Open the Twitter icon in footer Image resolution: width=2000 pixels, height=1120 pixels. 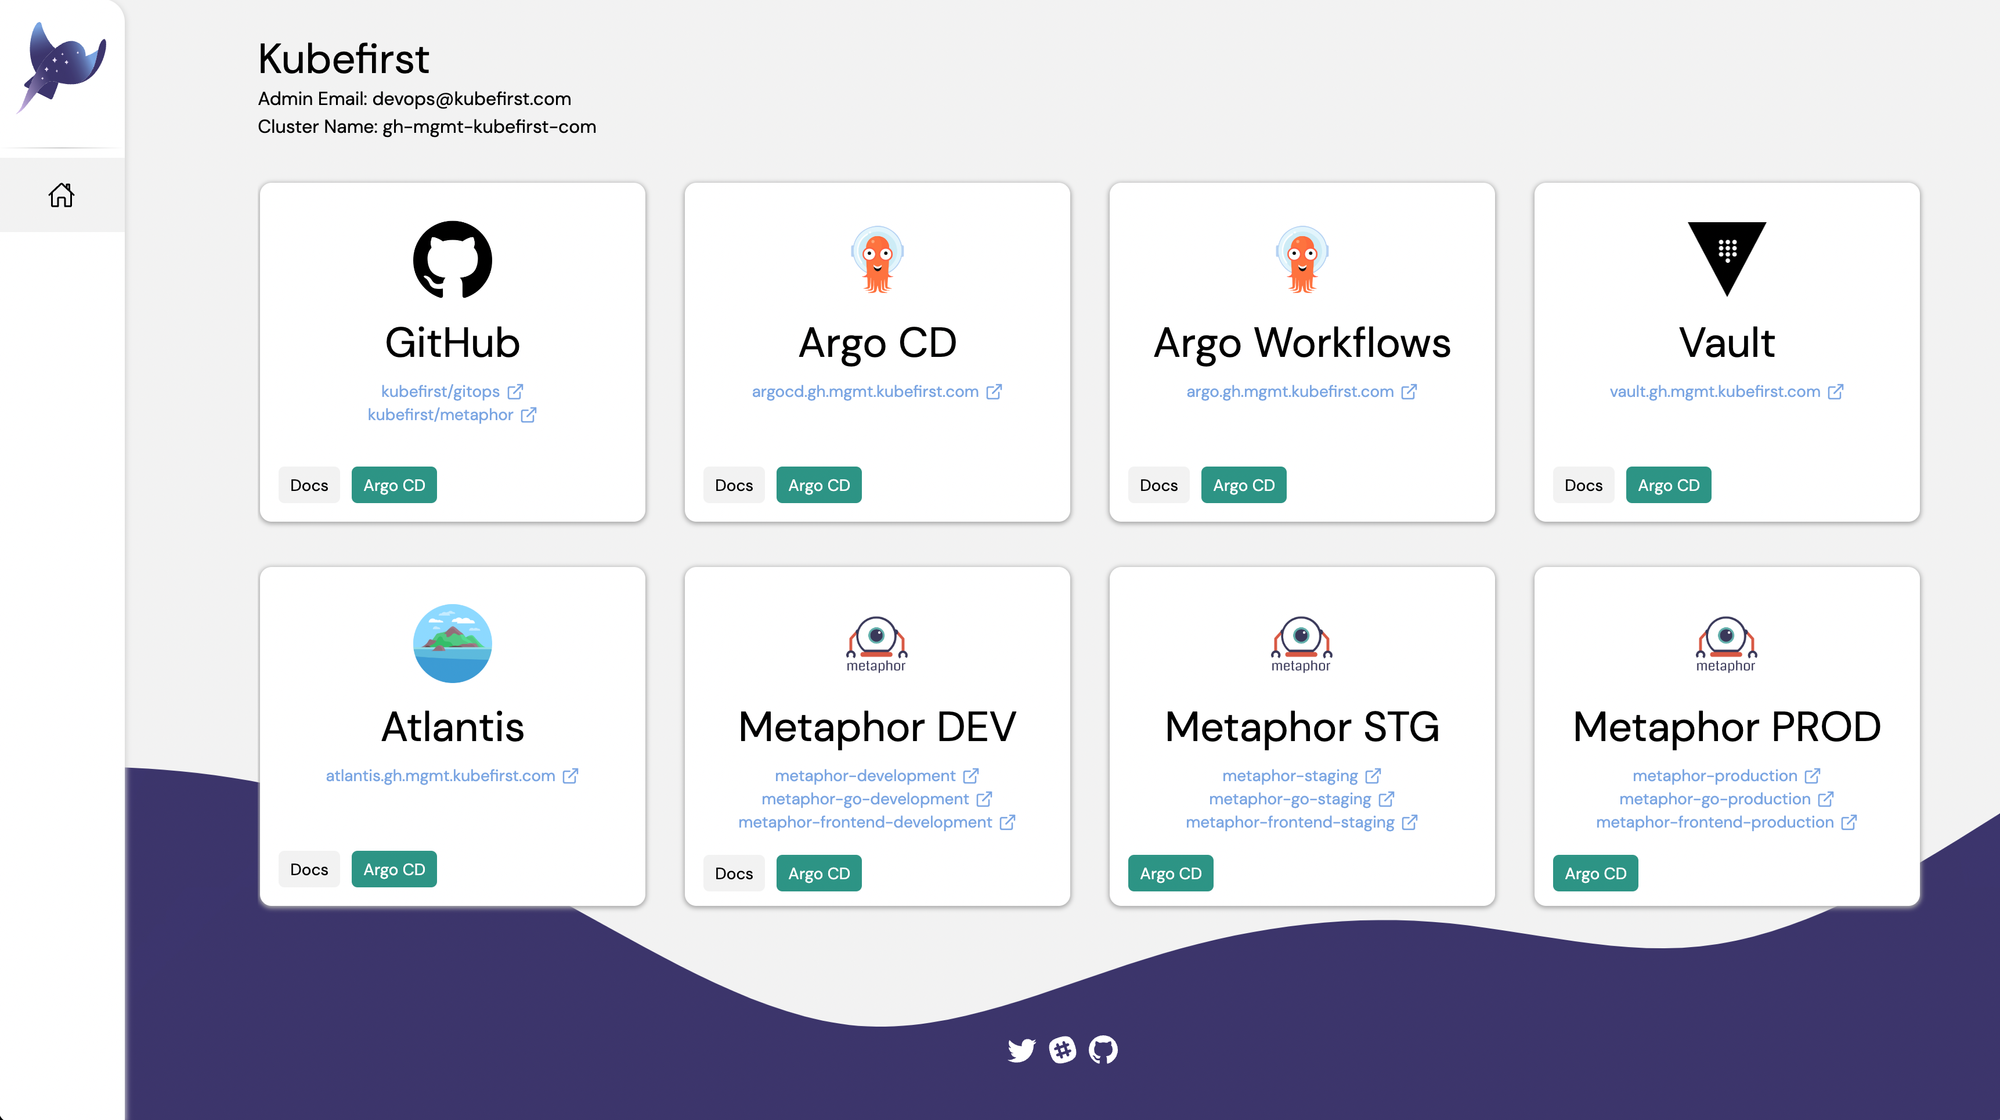click(1021, 1050)
